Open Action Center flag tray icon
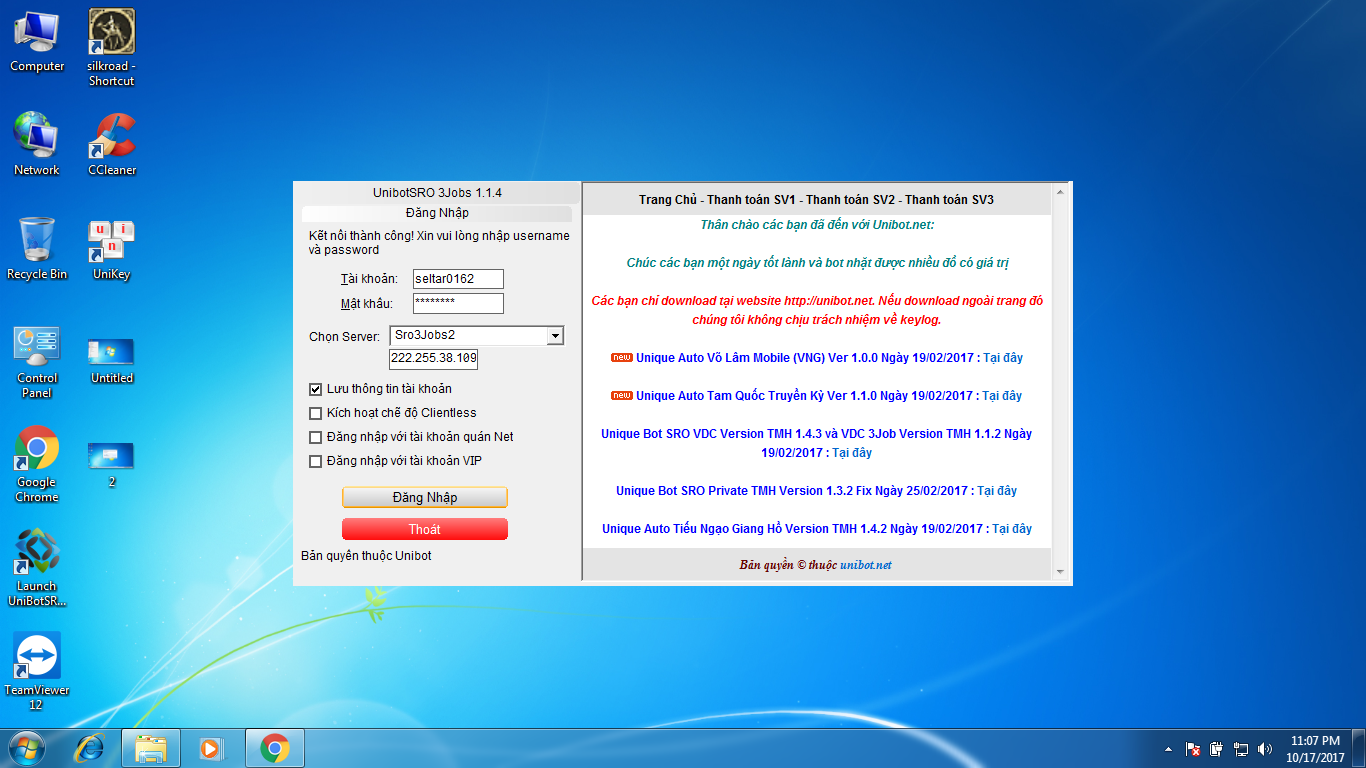 point(1192,748)
